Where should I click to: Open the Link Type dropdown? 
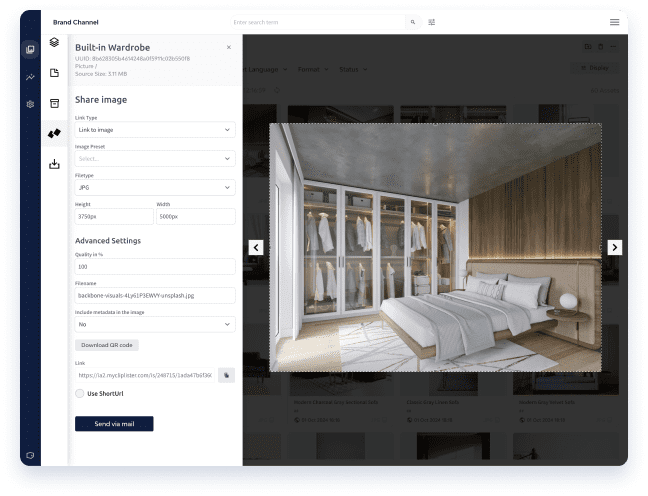point(155,130)
